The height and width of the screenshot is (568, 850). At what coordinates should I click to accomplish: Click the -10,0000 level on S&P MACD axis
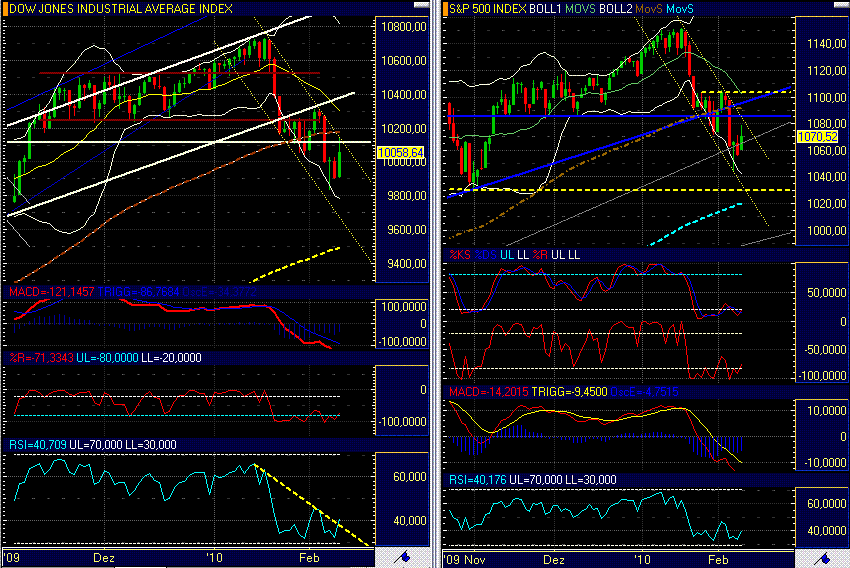pos(825,463)
